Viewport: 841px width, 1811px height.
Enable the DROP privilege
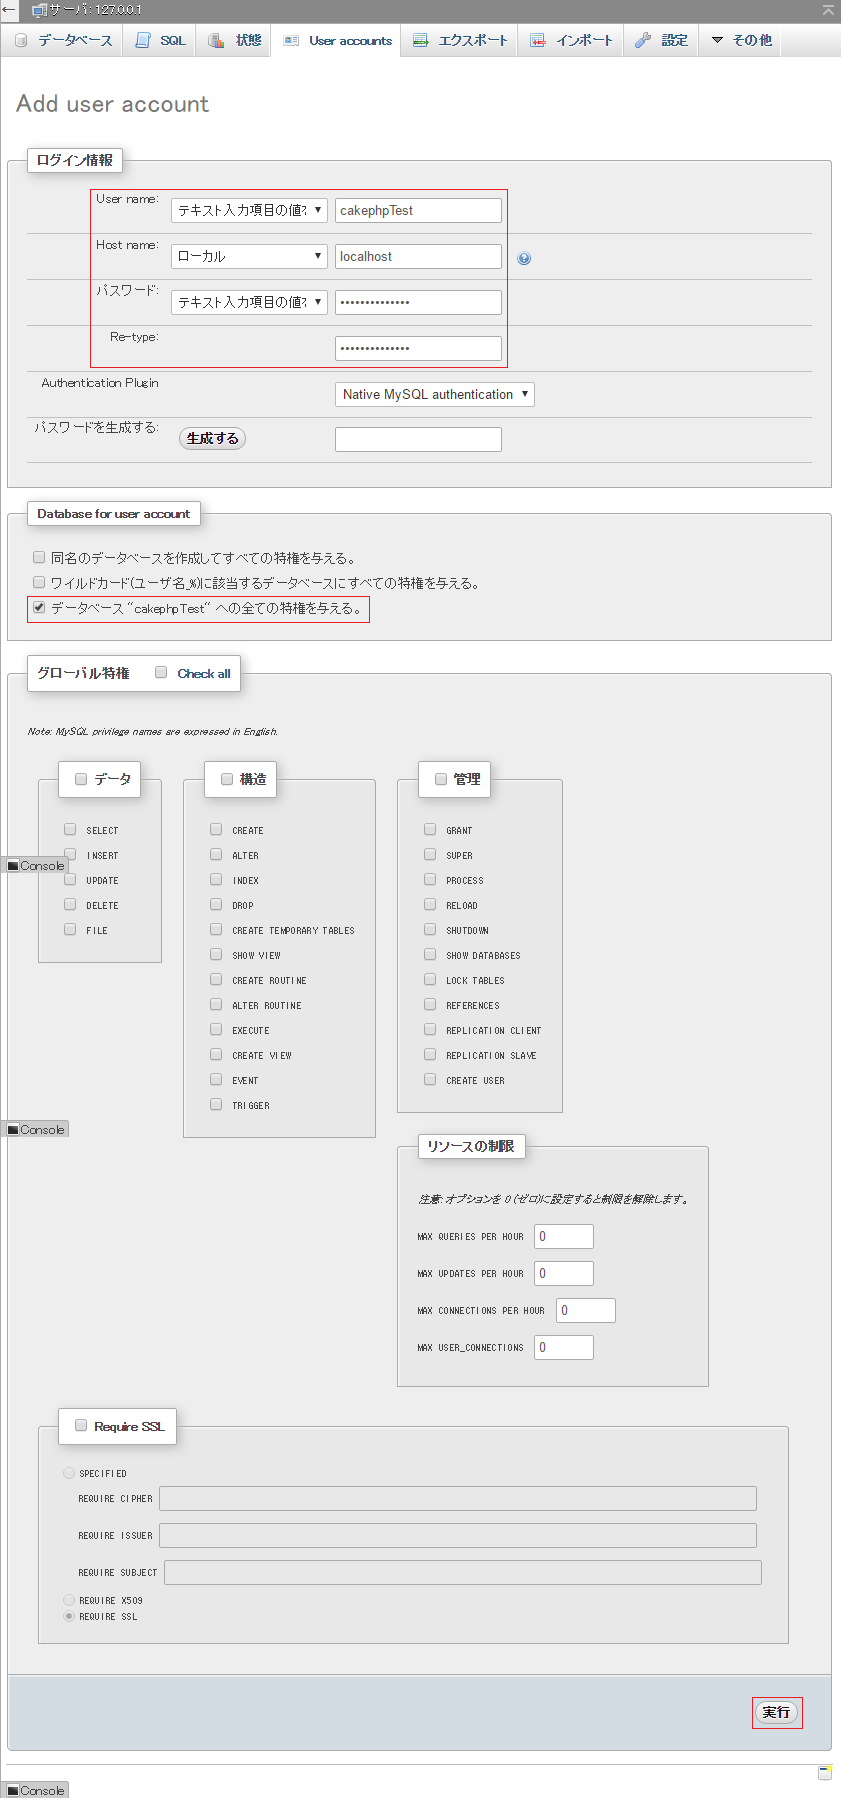[216, 904]
